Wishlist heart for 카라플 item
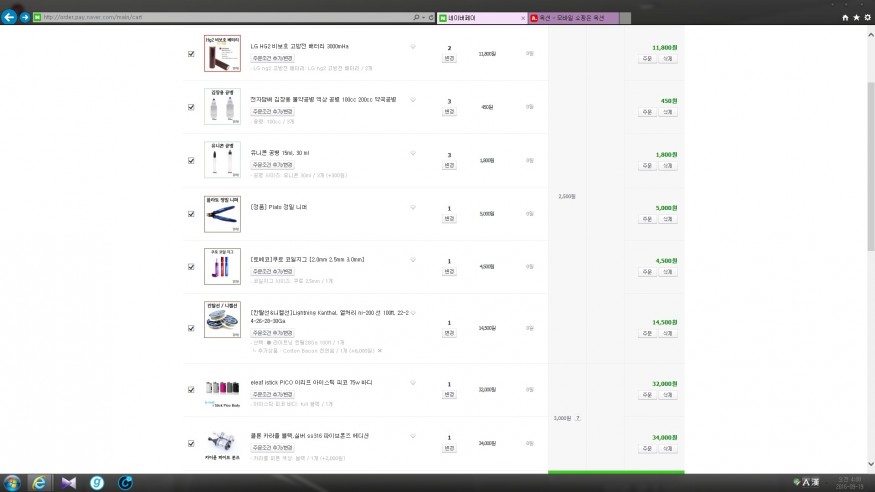875x492 pixels. (413, 436)
